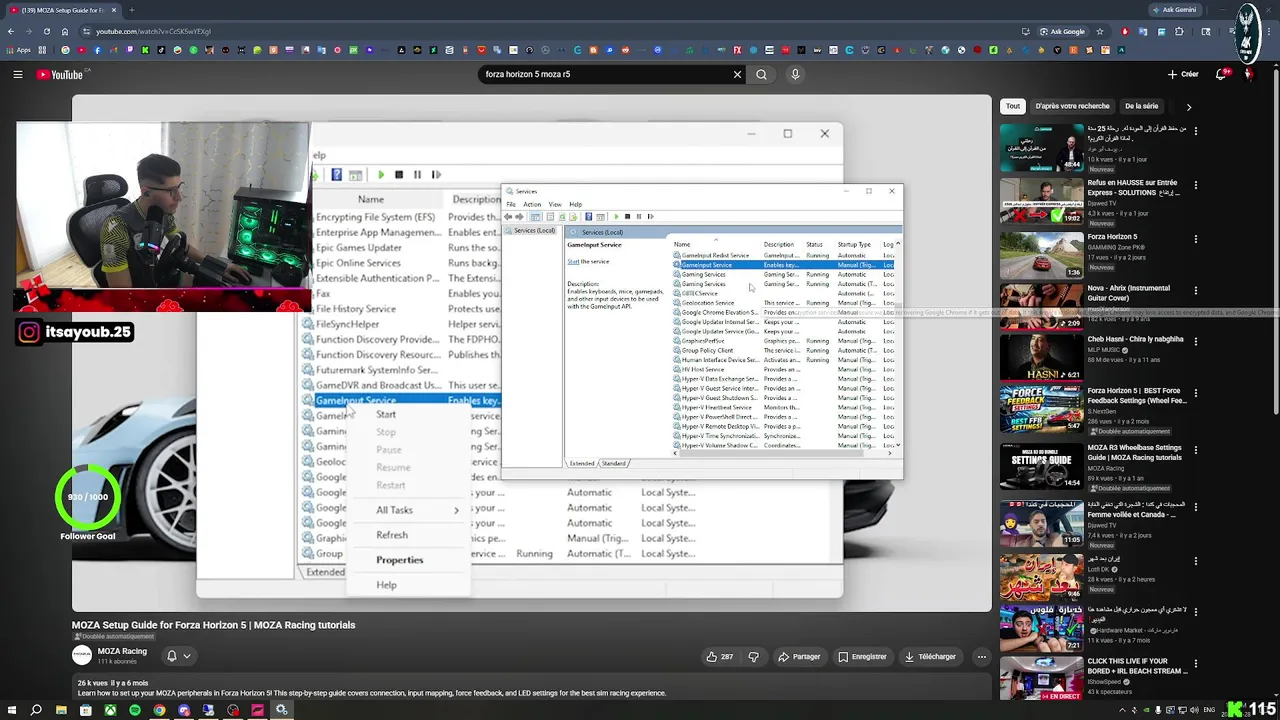Viewport: 1280px width, 720px height.
Task: Go to YouTube home via logo
Action: (60, 74)
